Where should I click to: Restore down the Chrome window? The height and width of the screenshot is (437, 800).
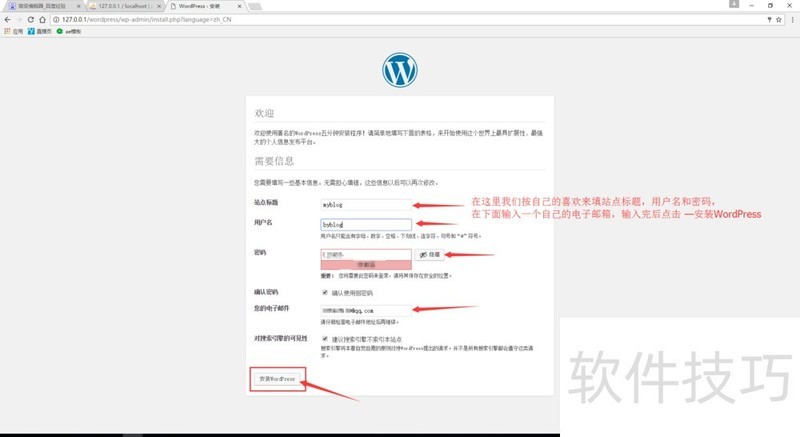[770, 5]
